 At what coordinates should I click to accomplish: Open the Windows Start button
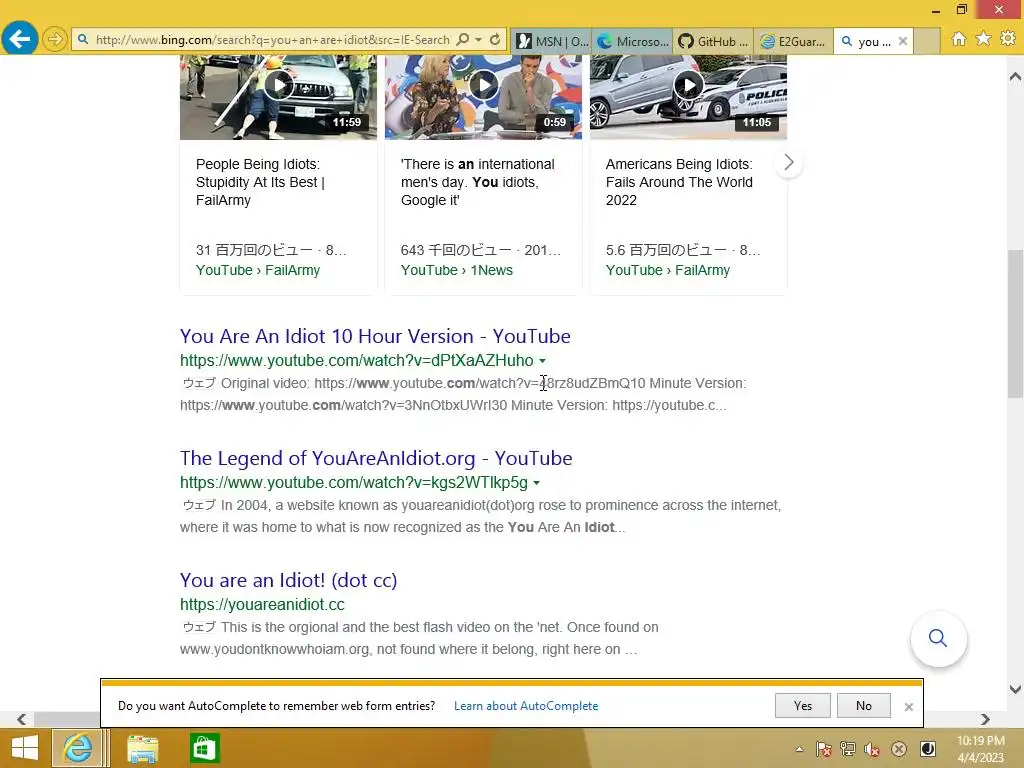pos(25,748)
